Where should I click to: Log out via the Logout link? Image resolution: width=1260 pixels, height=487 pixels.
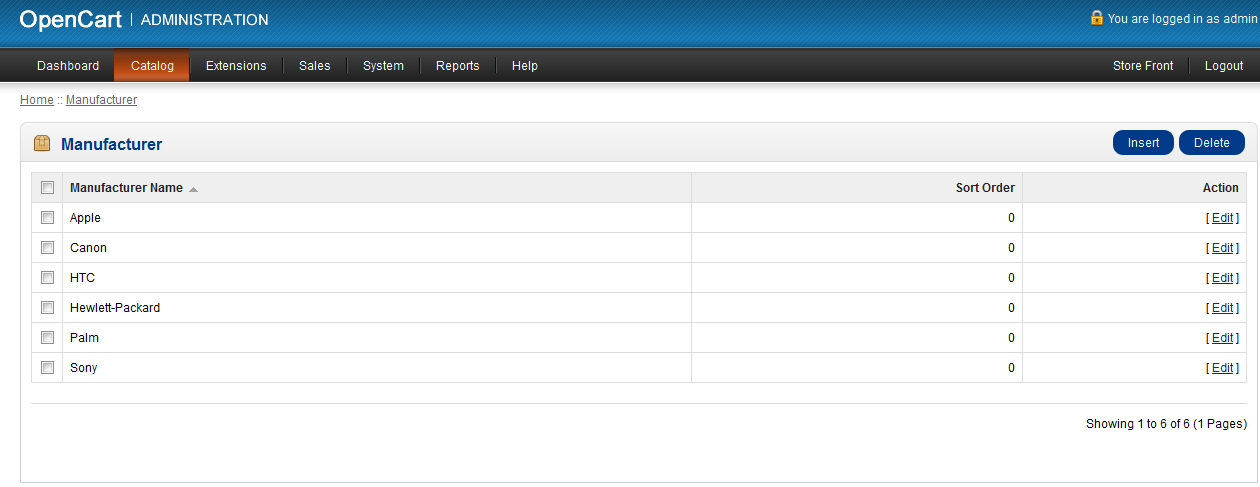pyautogui.click(x=1224, y=66)
